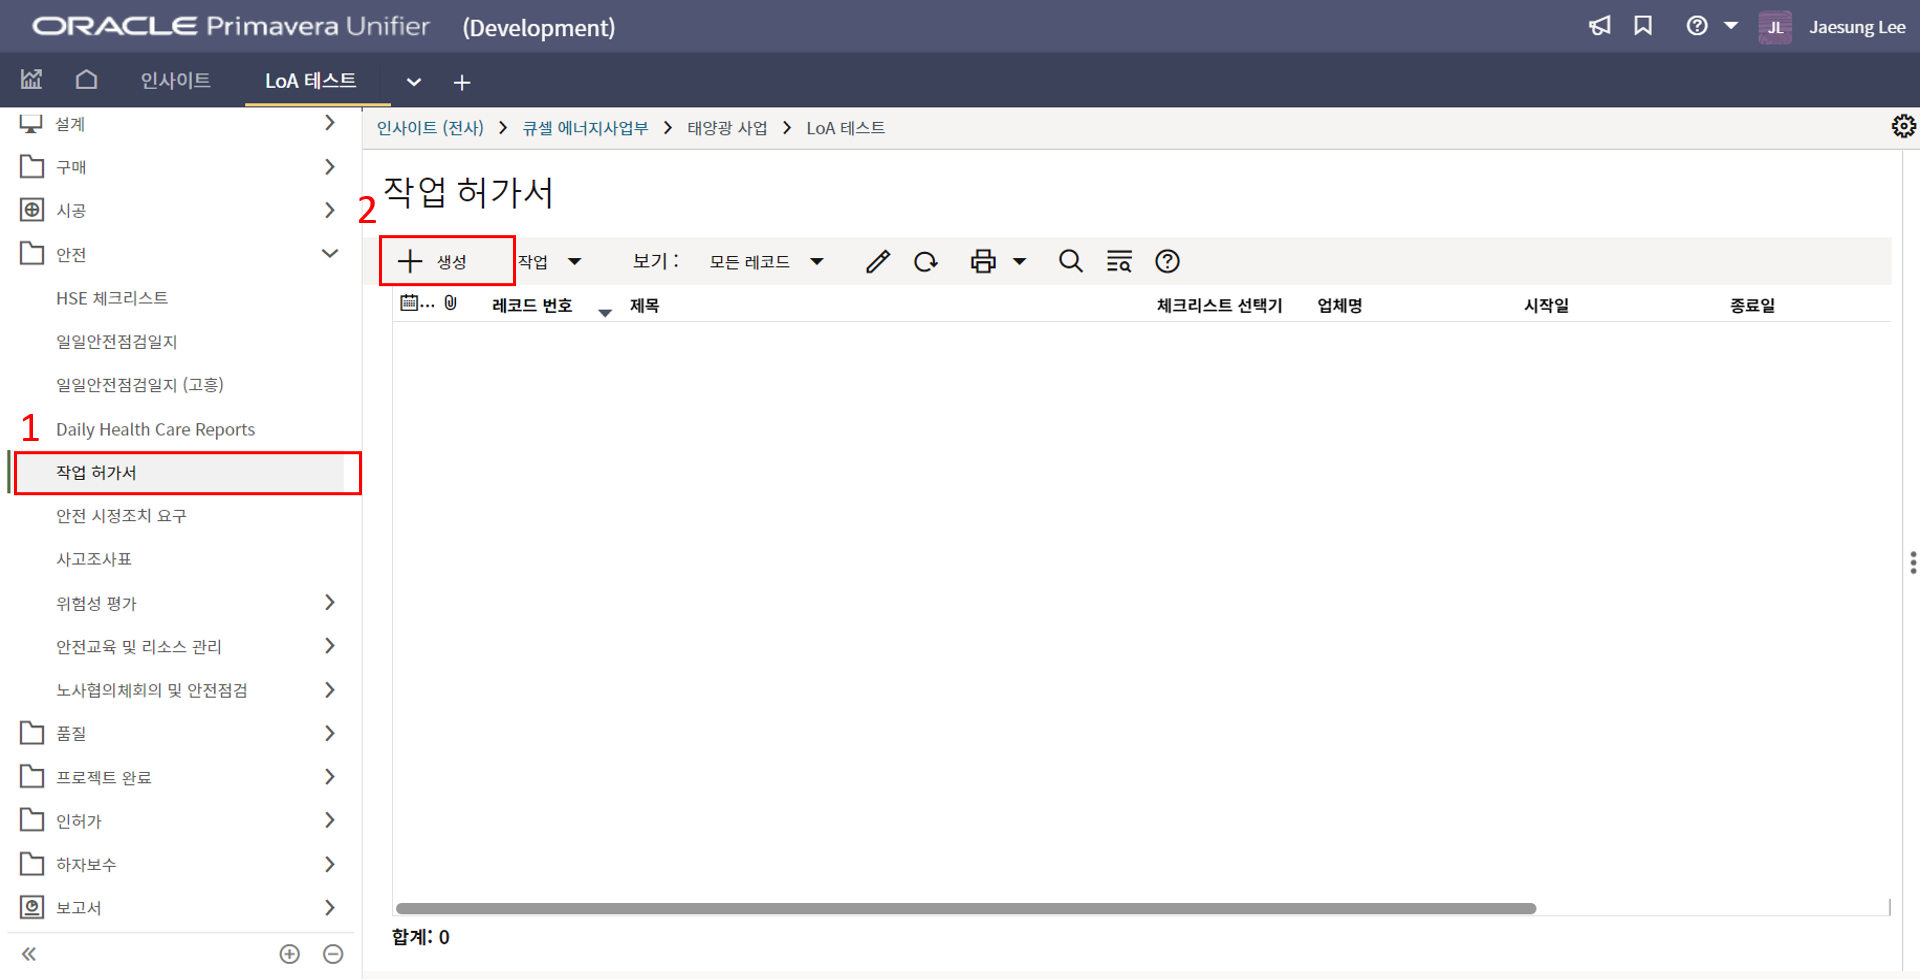Click the printer icon
The width and height of the screenshot is (1920, 980).
(x=983, y=262)
